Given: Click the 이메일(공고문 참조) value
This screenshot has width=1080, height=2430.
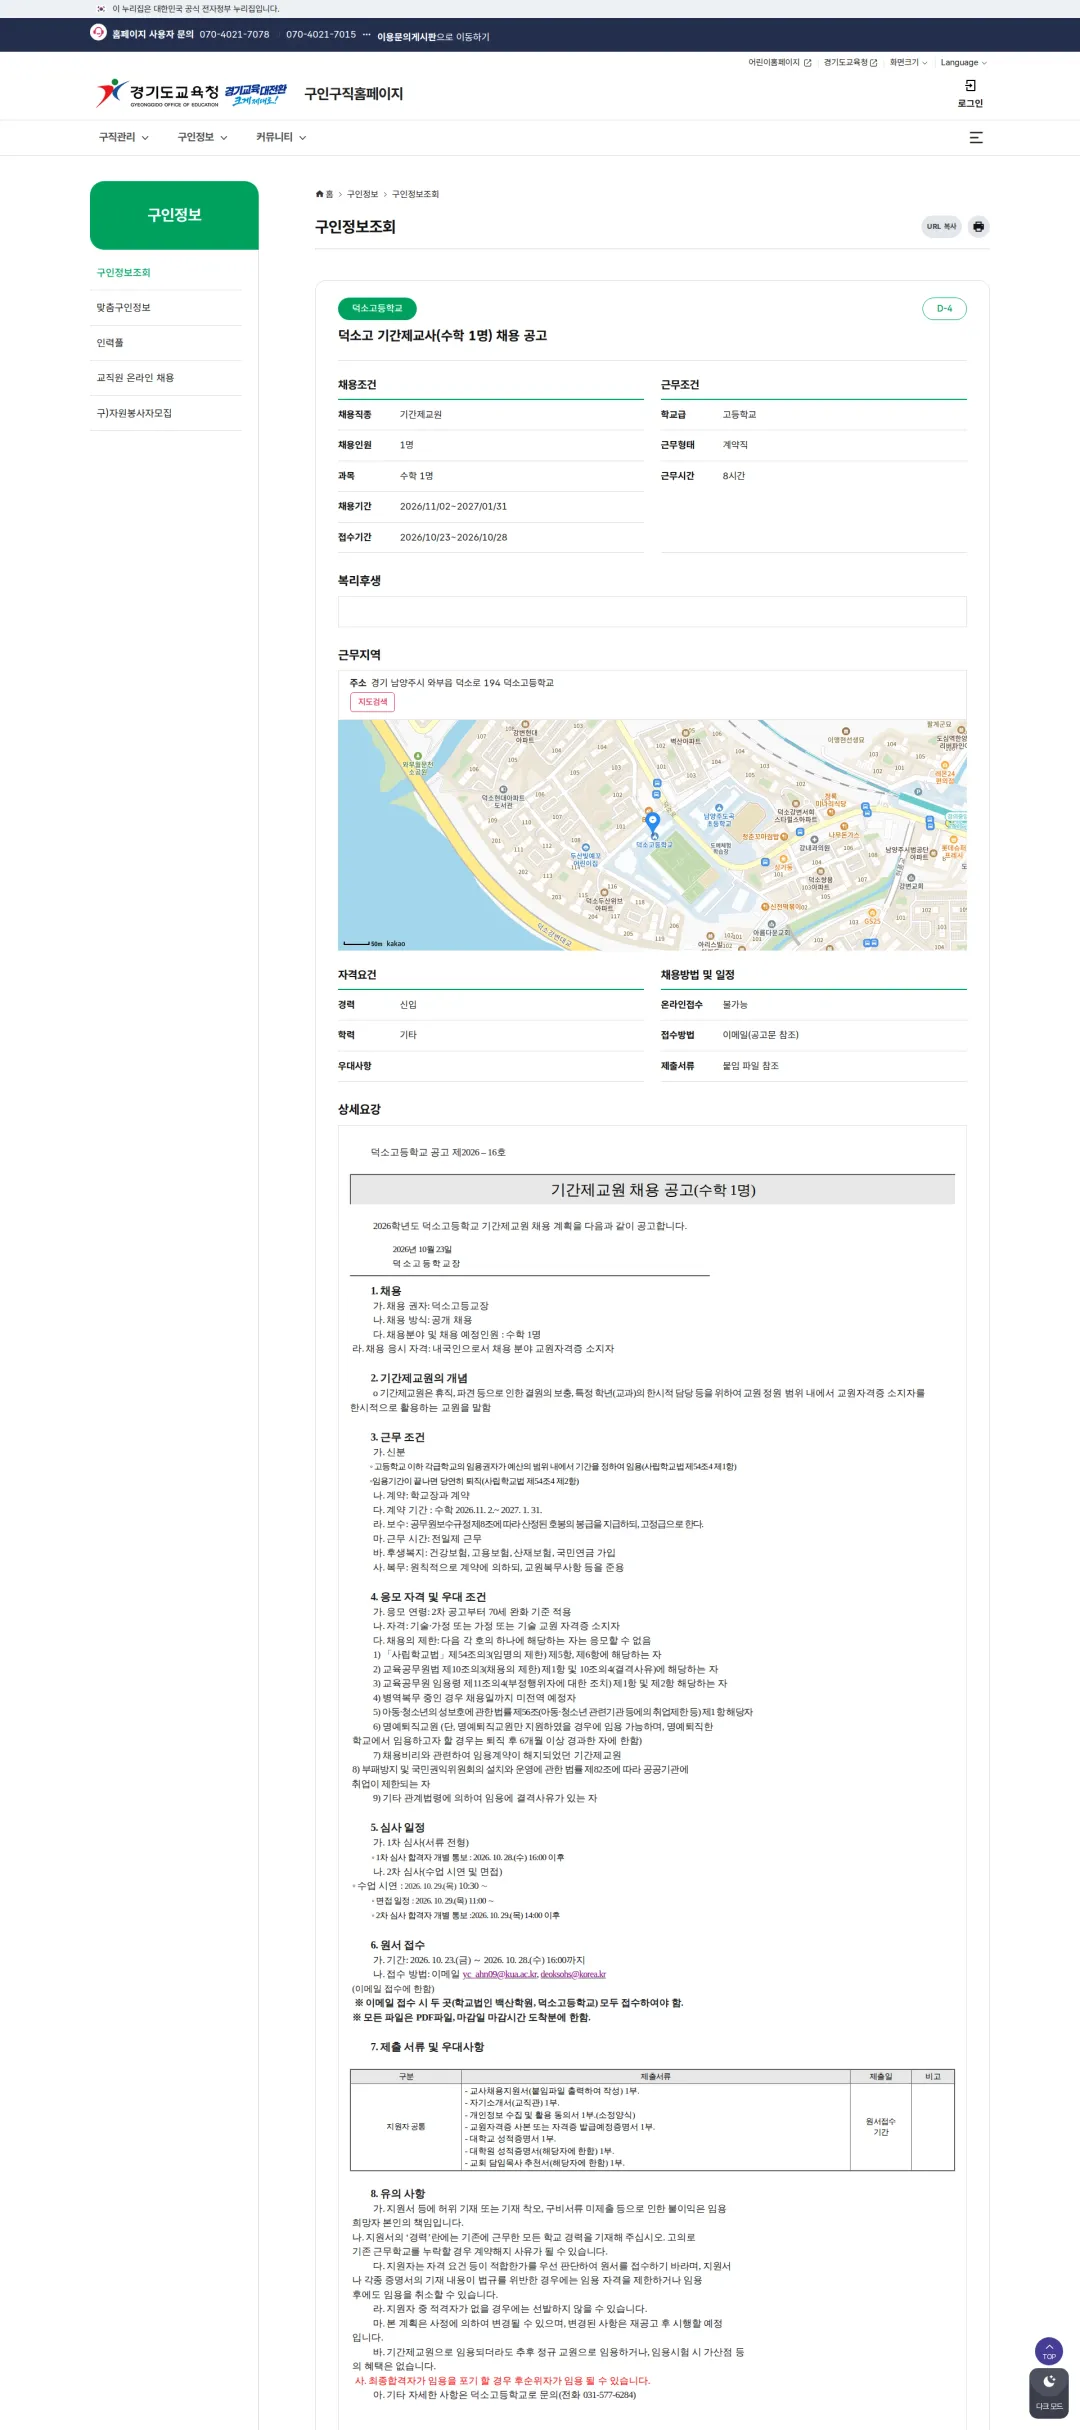Looking at the screenshot, I should click(x=760, y=1035).
